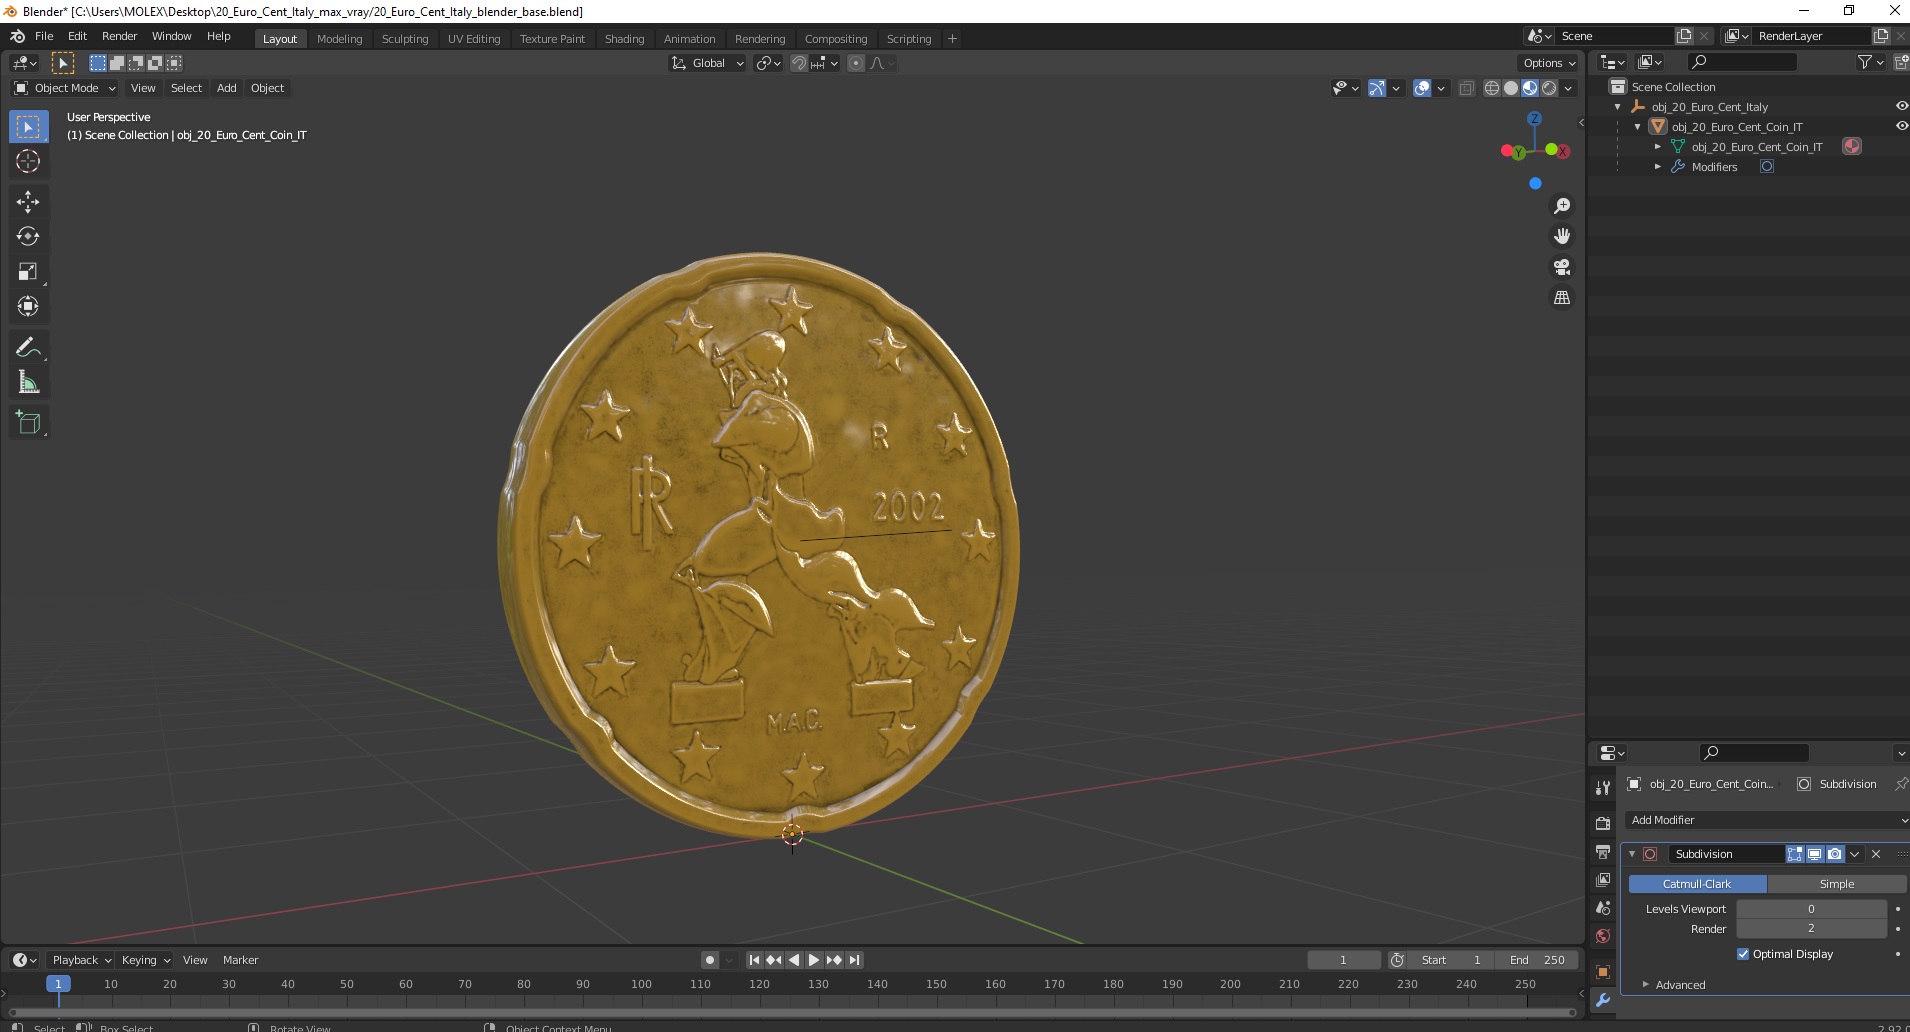Open Tool properties tab icon
The height and width of the screenshot is (1032, 1910).
pos(1603,788)
